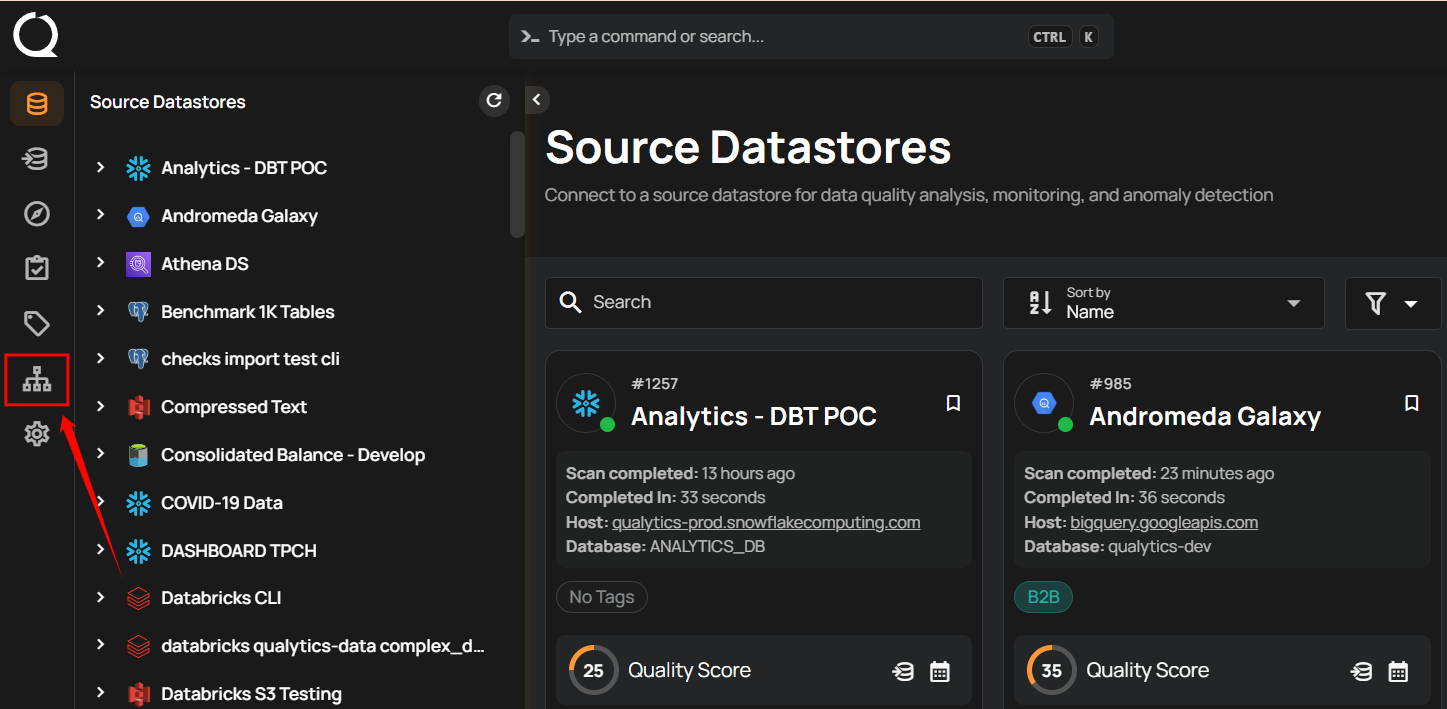Click the highlighted hierarchy icon in sidebar
The width and height of the screenshot is (1447, 709).
37,379
